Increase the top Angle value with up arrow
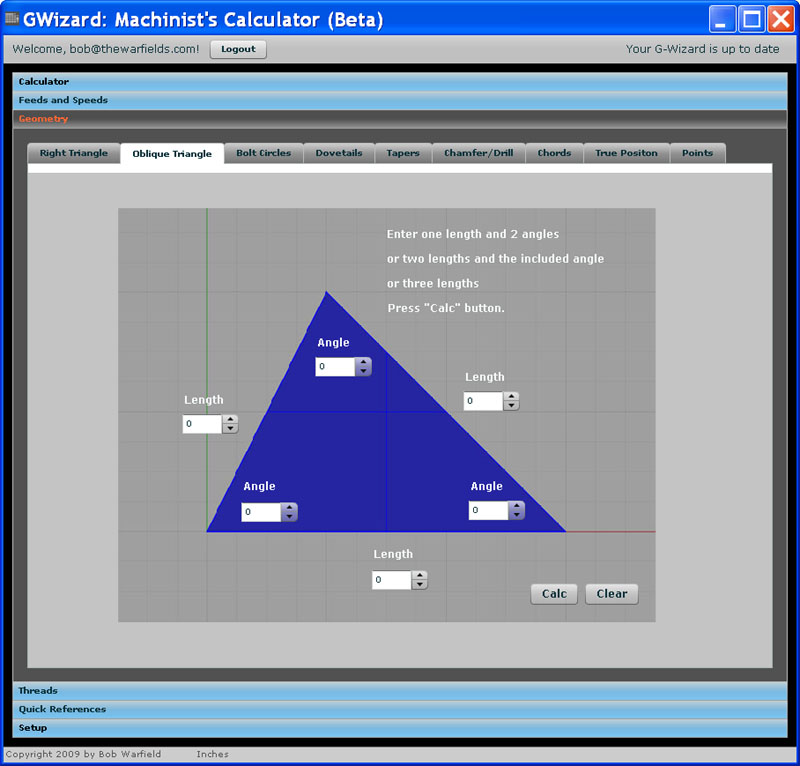This screenshot has width=800, height=766. click(363, 362)
